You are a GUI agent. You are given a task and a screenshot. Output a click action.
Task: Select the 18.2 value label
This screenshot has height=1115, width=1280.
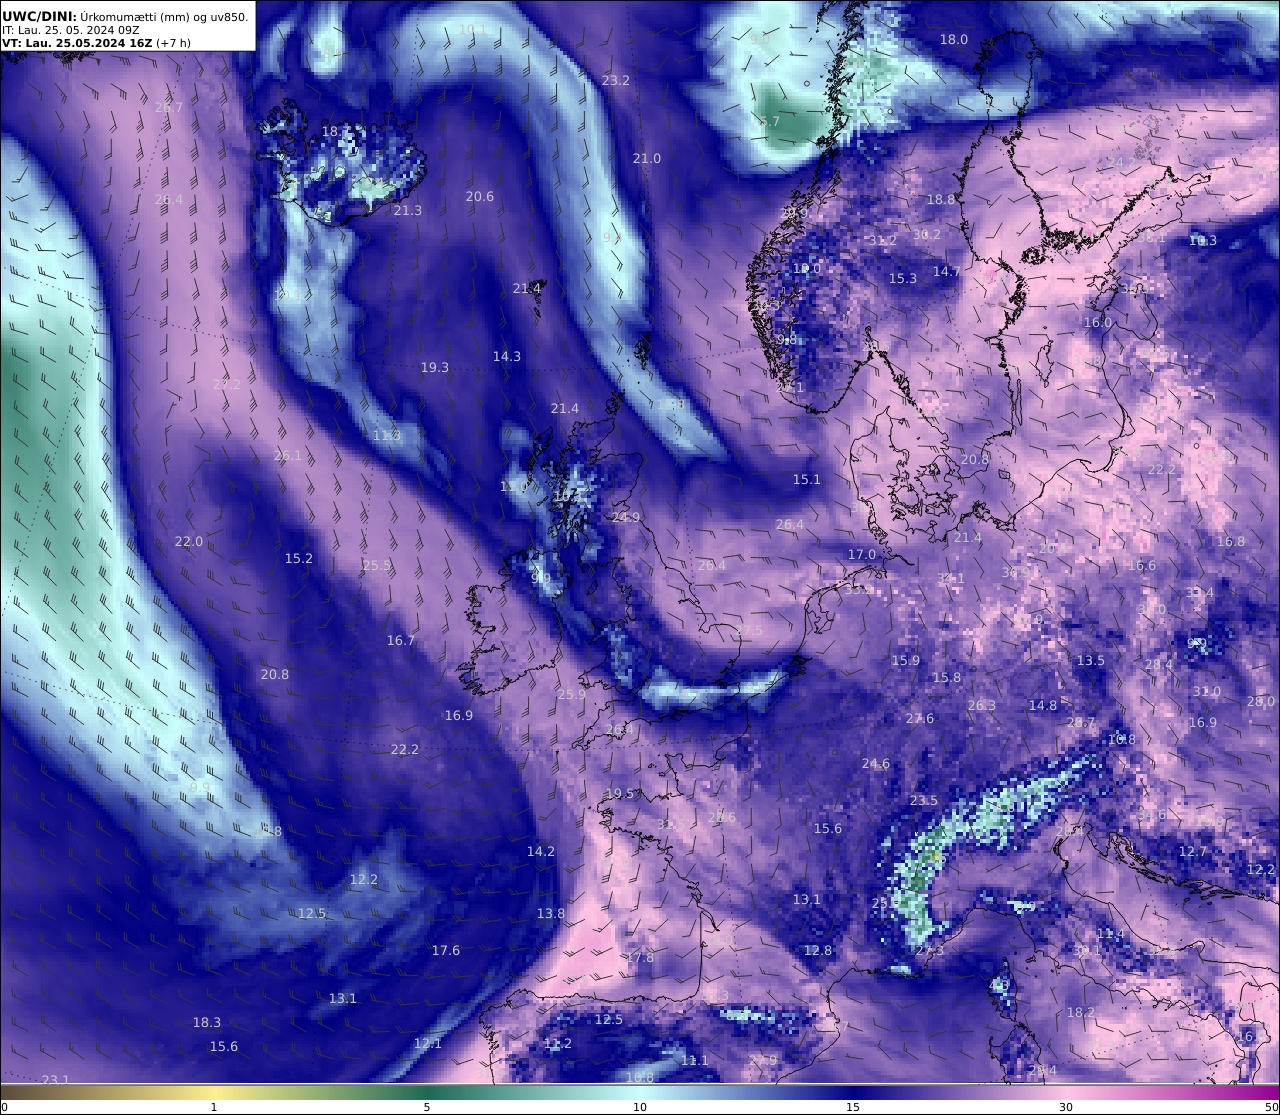pyautogui.click(x=1081, y=1012)
